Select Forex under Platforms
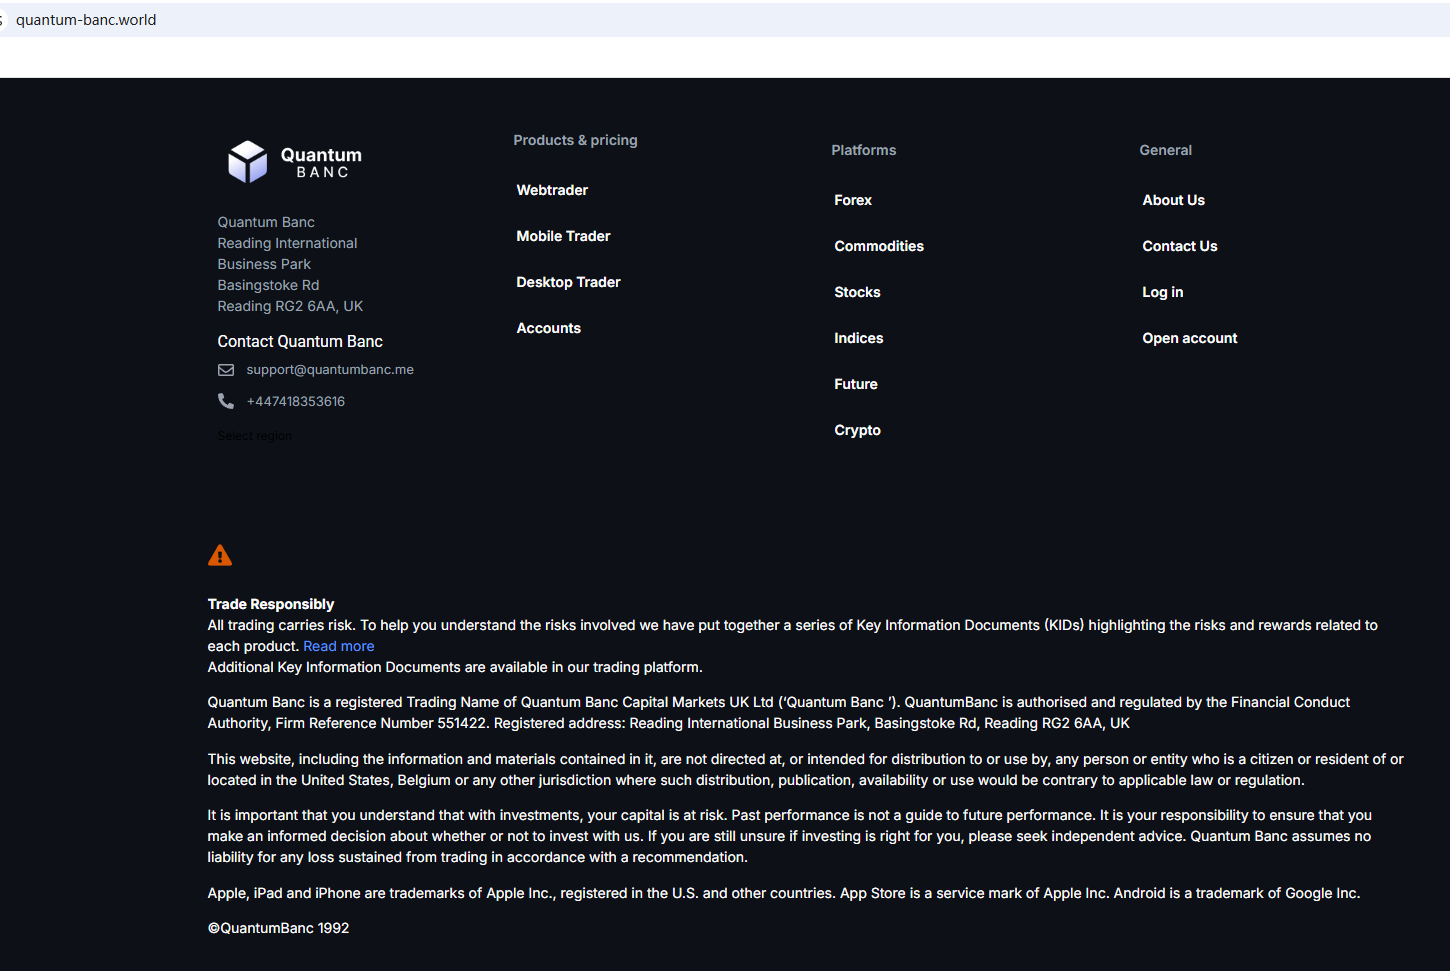1450x971 pixels. [853, 200]
